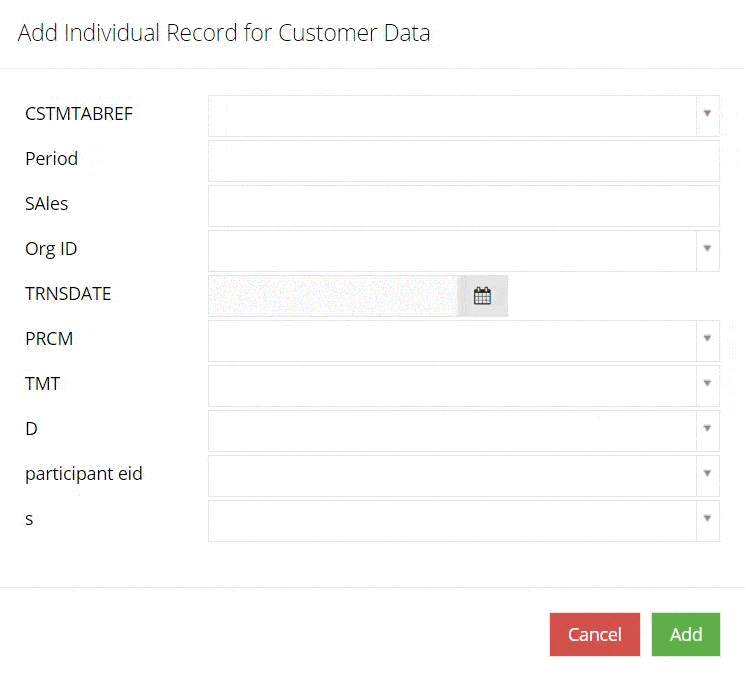Expand the D field dropdown arrow
This screenshot has width=746, height=684.
pos(707,428)
